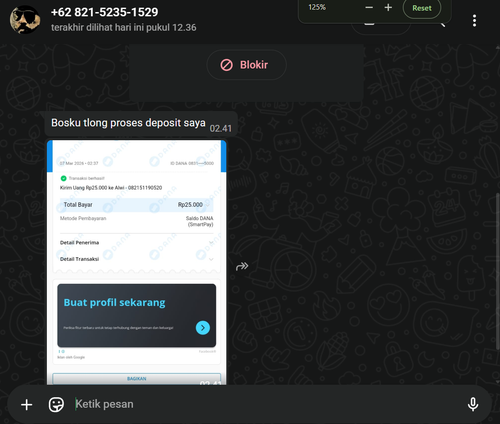
Task: Open the attachment plus menu
Action: pos(27,405)
